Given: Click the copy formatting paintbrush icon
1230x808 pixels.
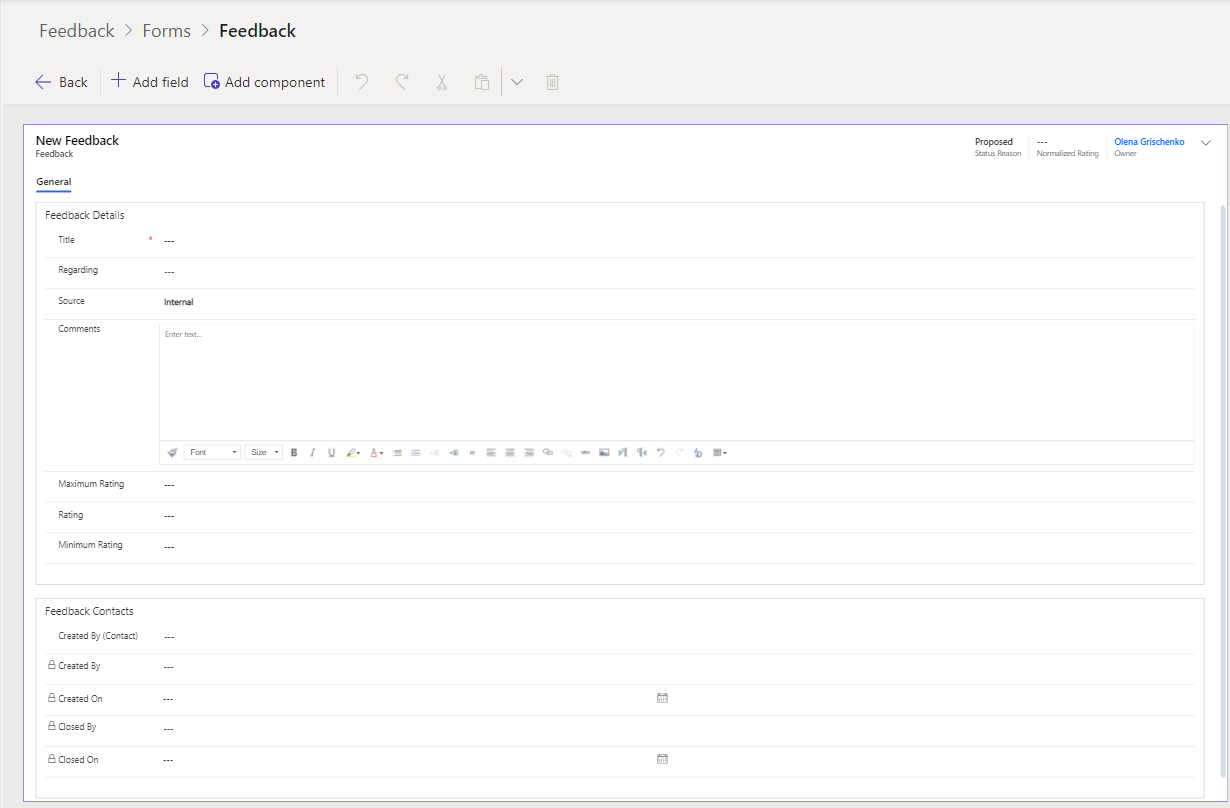Looking at the screenshot, I should [x=172, y=453].
